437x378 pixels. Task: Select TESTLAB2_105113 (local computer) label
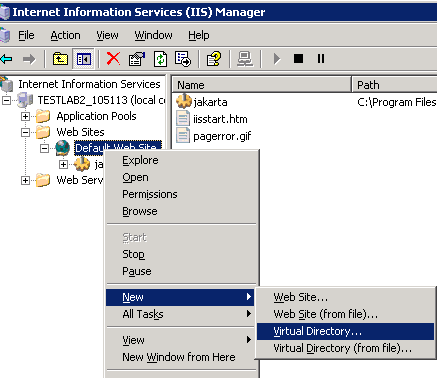tap(101, 100)
